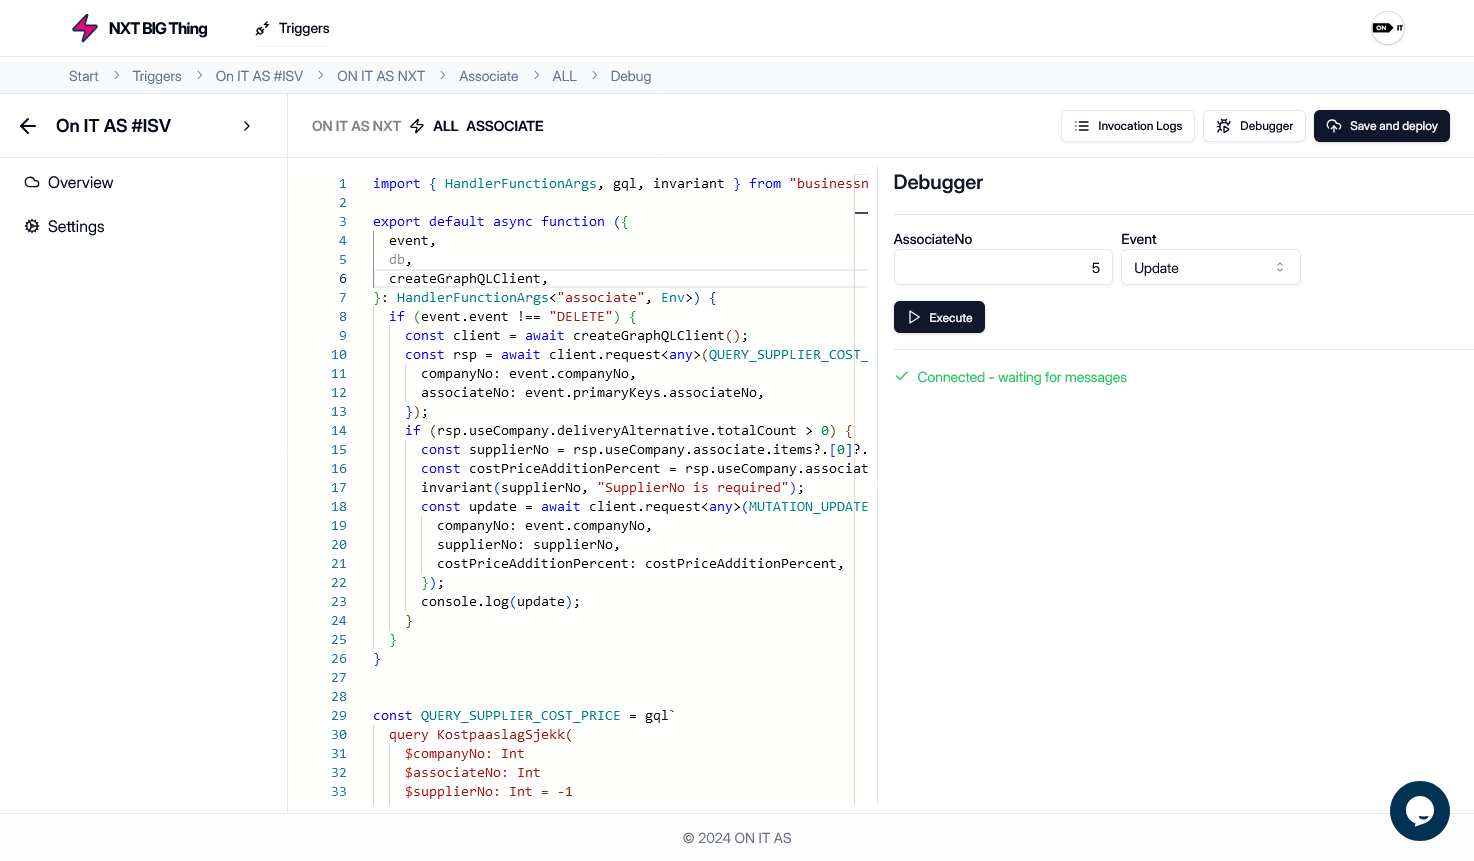Click line 6 in the code editor
The width and height of the screenshot is (1474, 861).
pos(600,279)
